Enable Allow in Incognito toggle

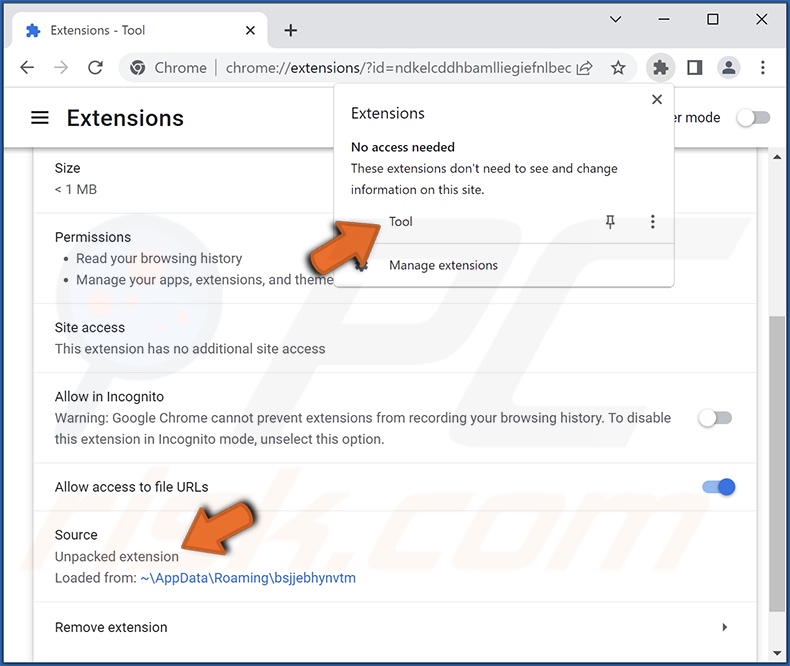click(715, 418)
